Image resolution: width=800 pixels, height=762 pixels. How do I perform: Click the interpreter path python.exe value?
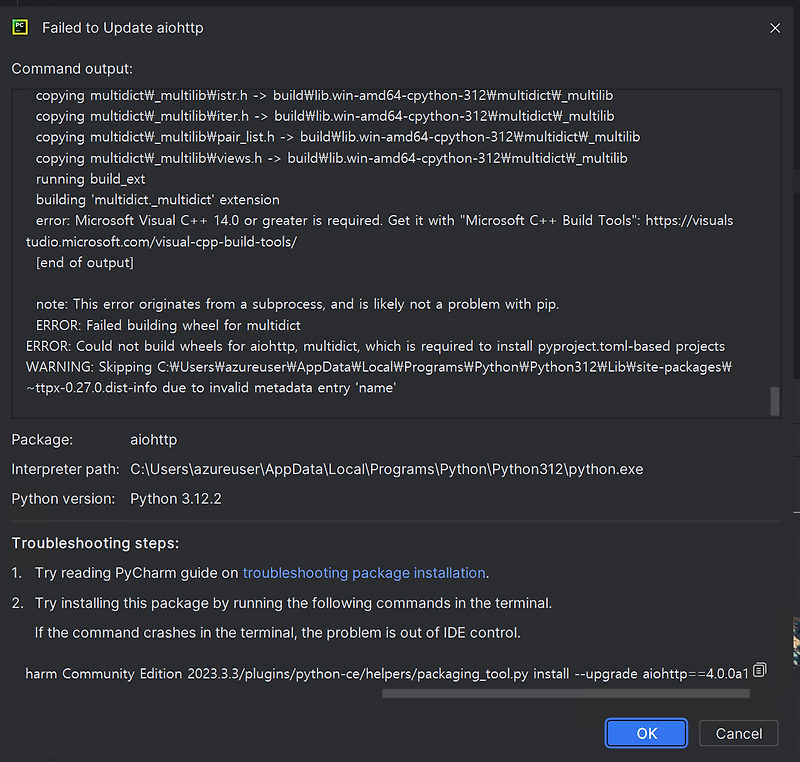(387, 469)
